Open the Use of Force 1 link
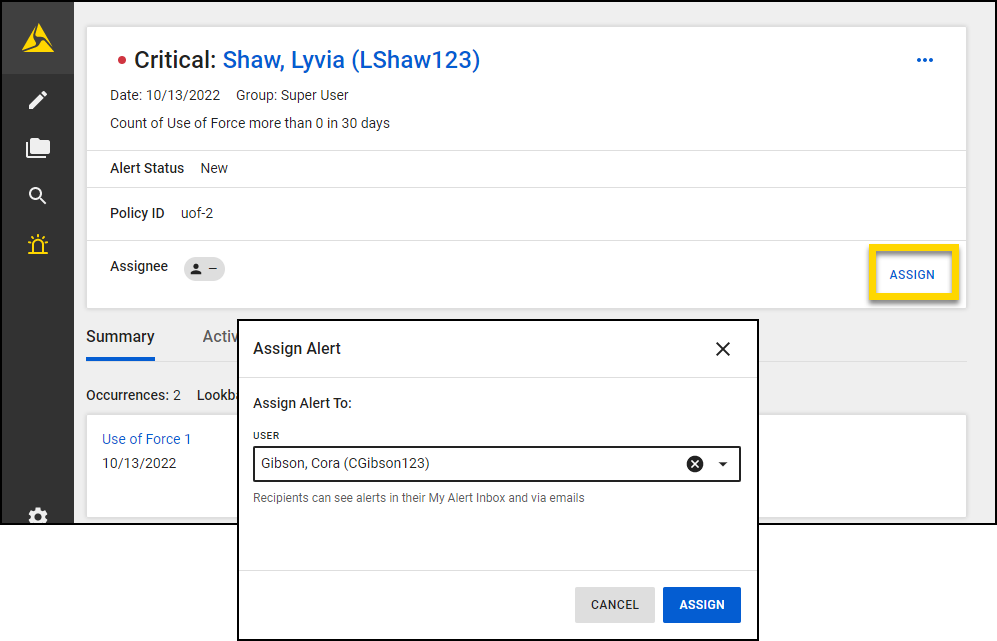The height and width of the screenshot is (641, 997). tap(146, 439)
